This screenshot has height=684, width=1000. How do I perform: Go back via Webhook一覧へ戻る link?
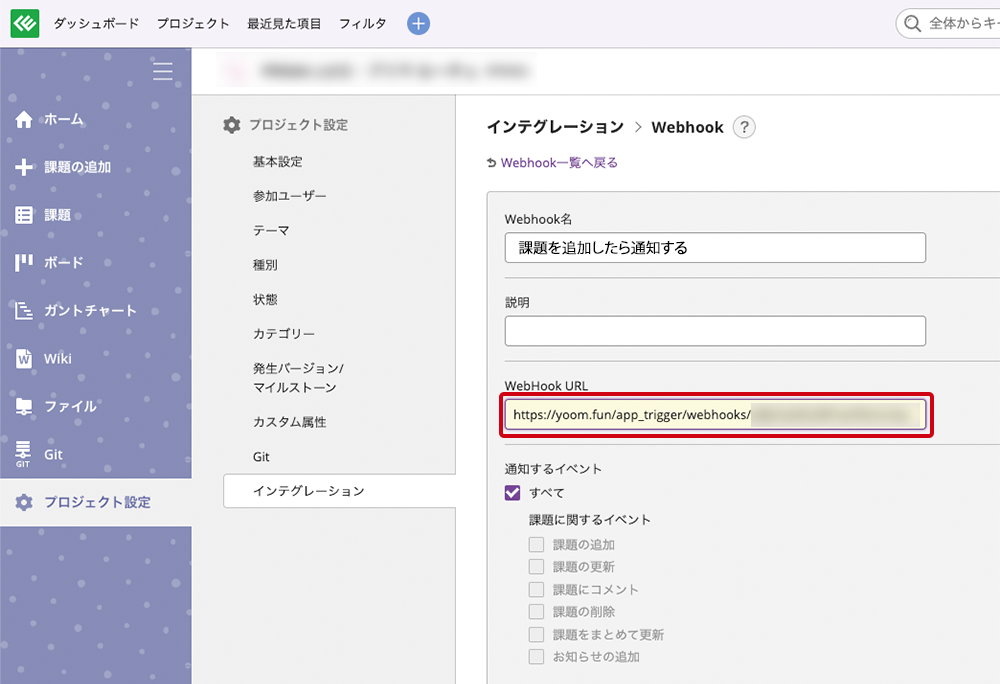[x=558, y=162]
